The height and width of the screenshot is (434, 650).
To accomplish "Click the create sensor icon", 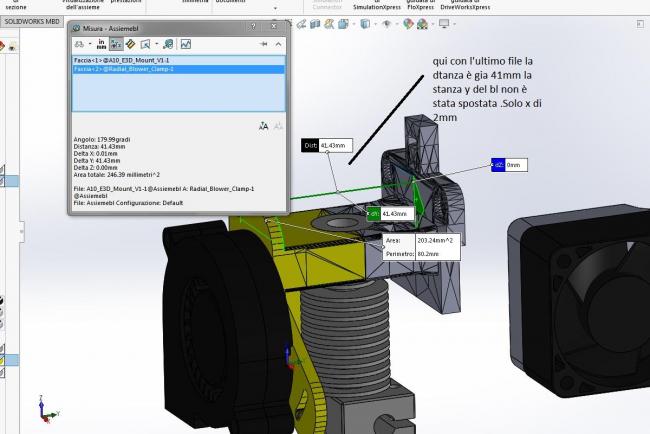I will 185,44.
